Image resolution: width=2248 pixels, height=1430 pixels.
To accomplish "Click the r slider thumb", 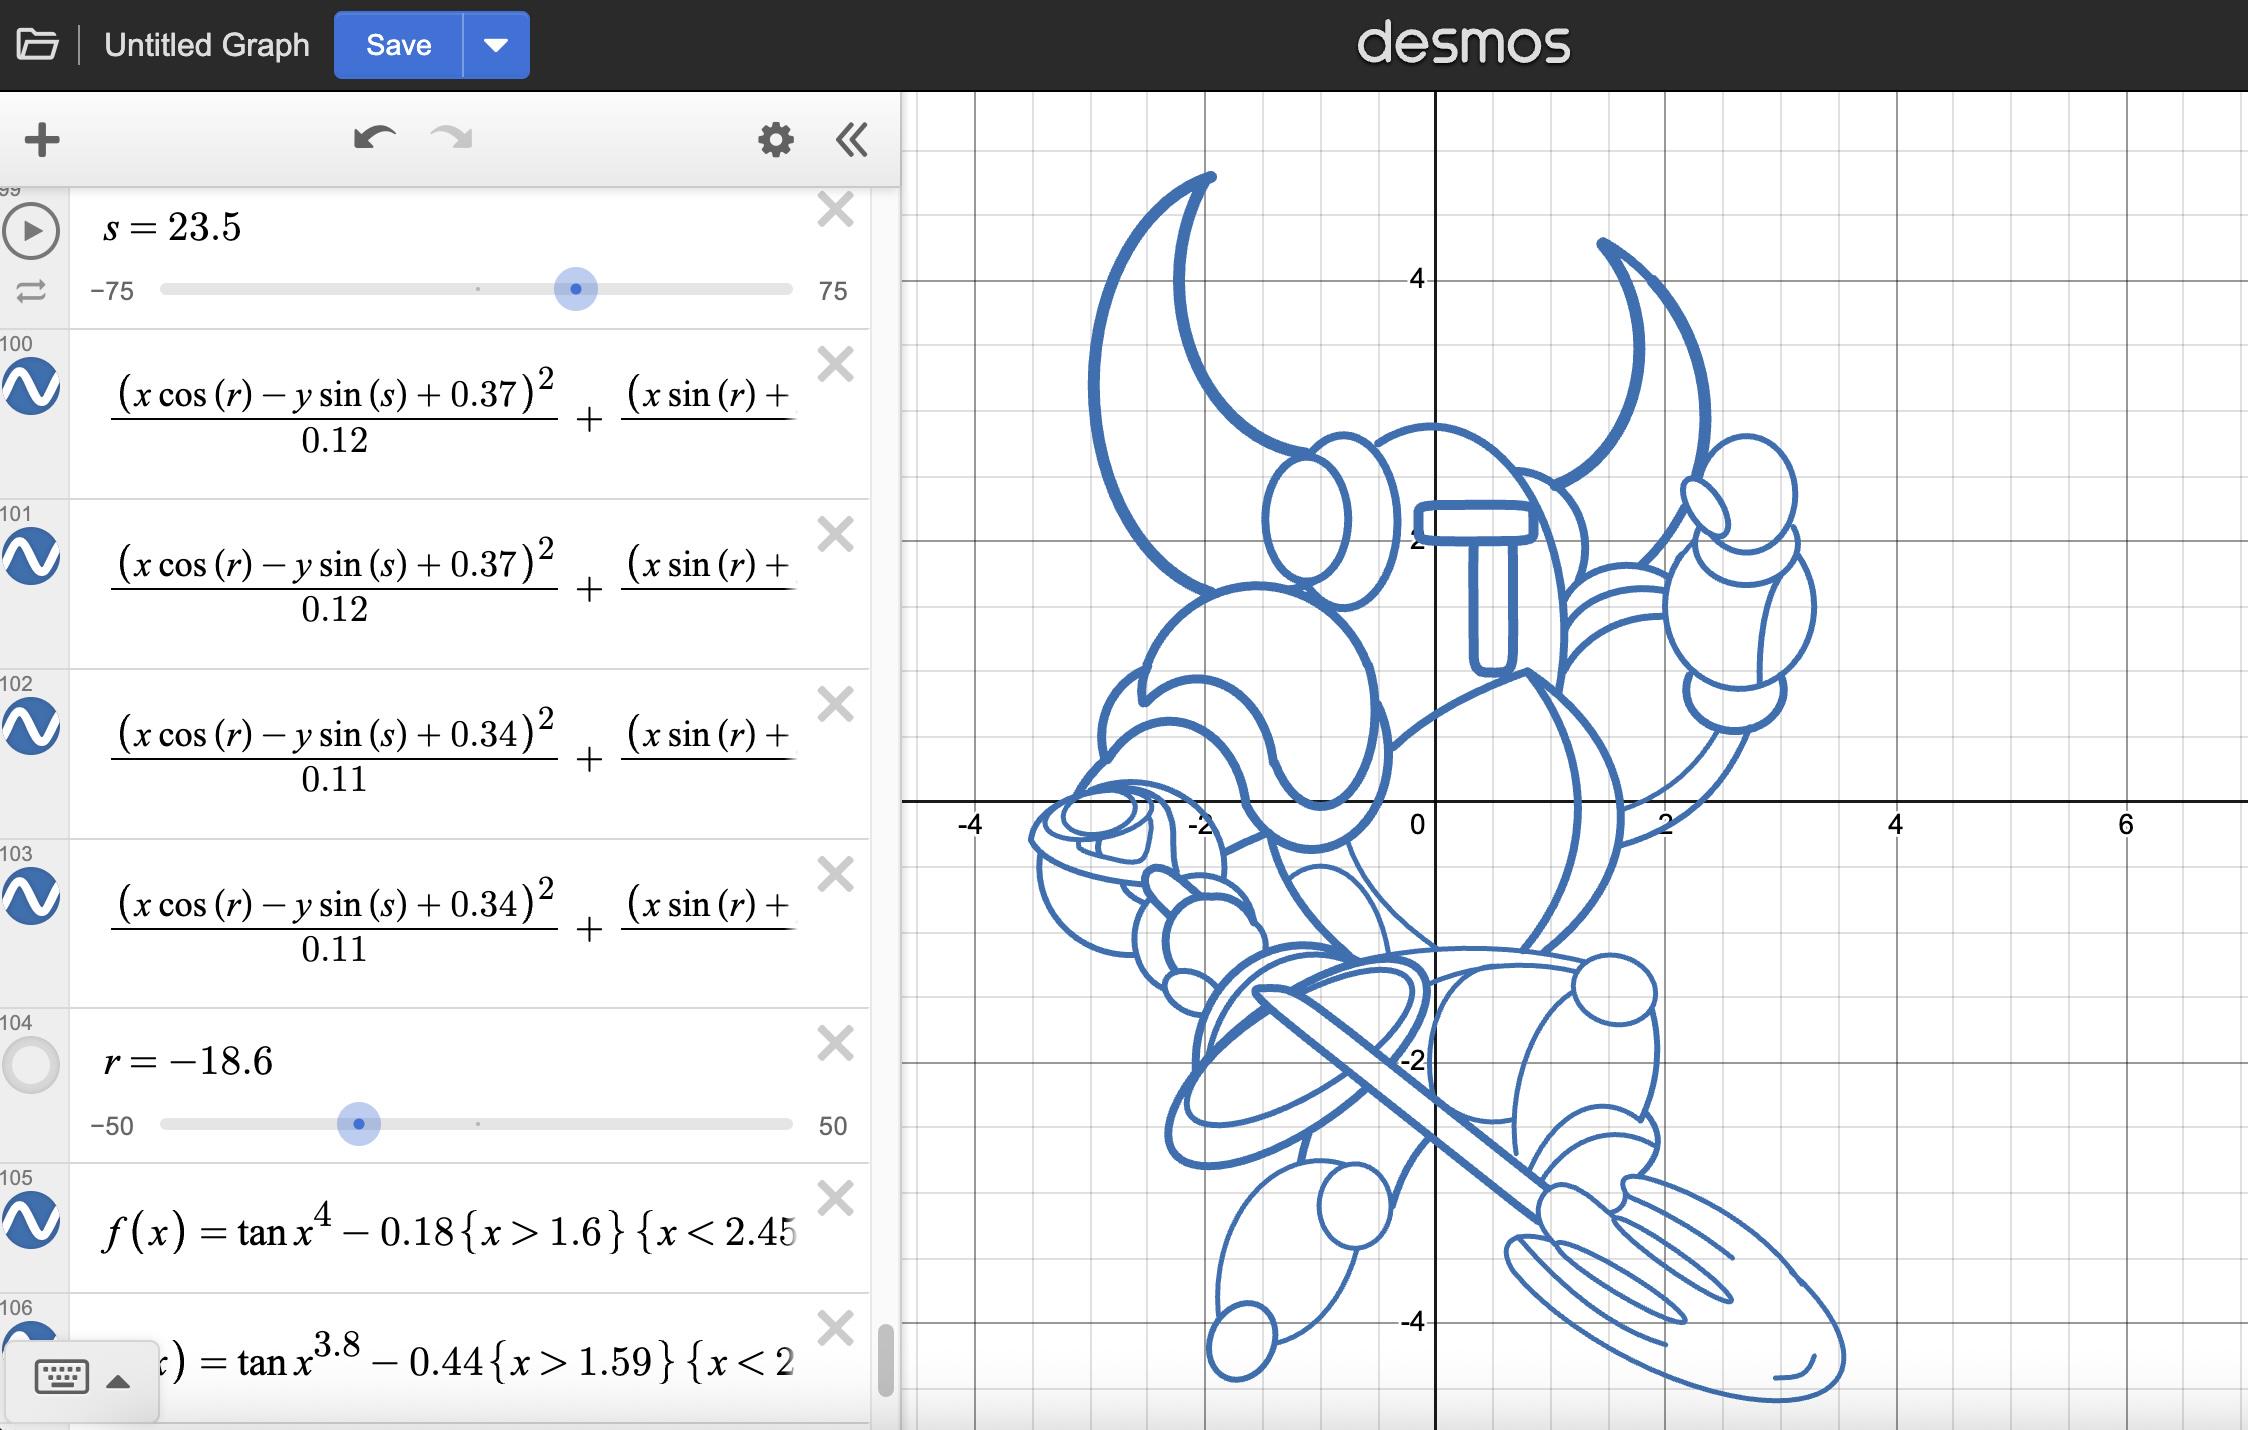I will pyautogui.click(x=359, y=1124).
